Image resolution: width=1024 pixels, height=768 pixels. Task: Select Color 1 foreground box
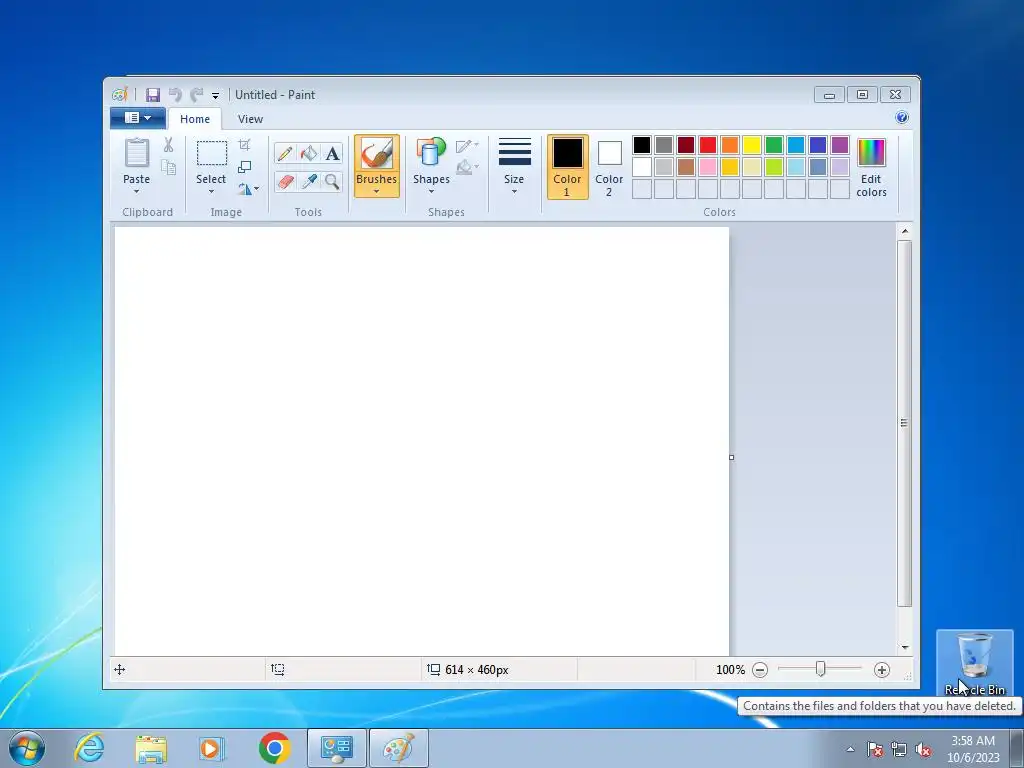click(x=568, y=167)
